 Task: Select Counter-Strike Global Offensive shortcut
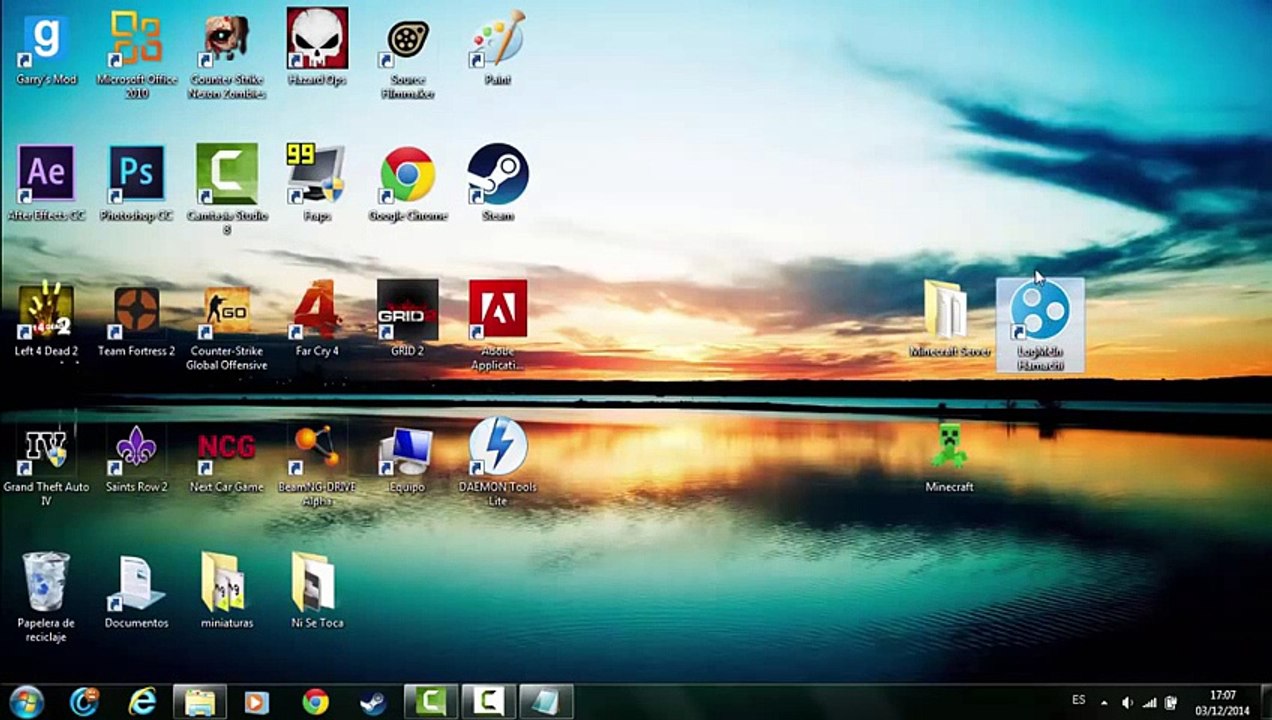(227, 311)
